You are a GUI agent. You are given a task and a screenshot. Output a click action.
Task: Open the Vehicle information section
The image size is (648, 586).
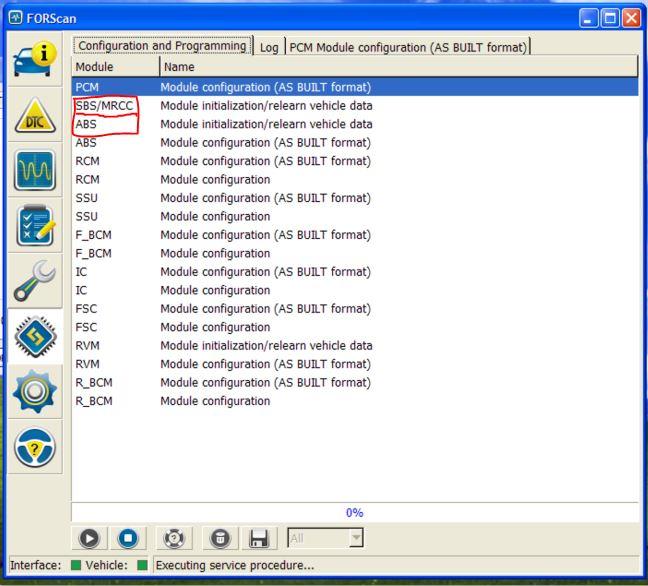tap(35, 59)
